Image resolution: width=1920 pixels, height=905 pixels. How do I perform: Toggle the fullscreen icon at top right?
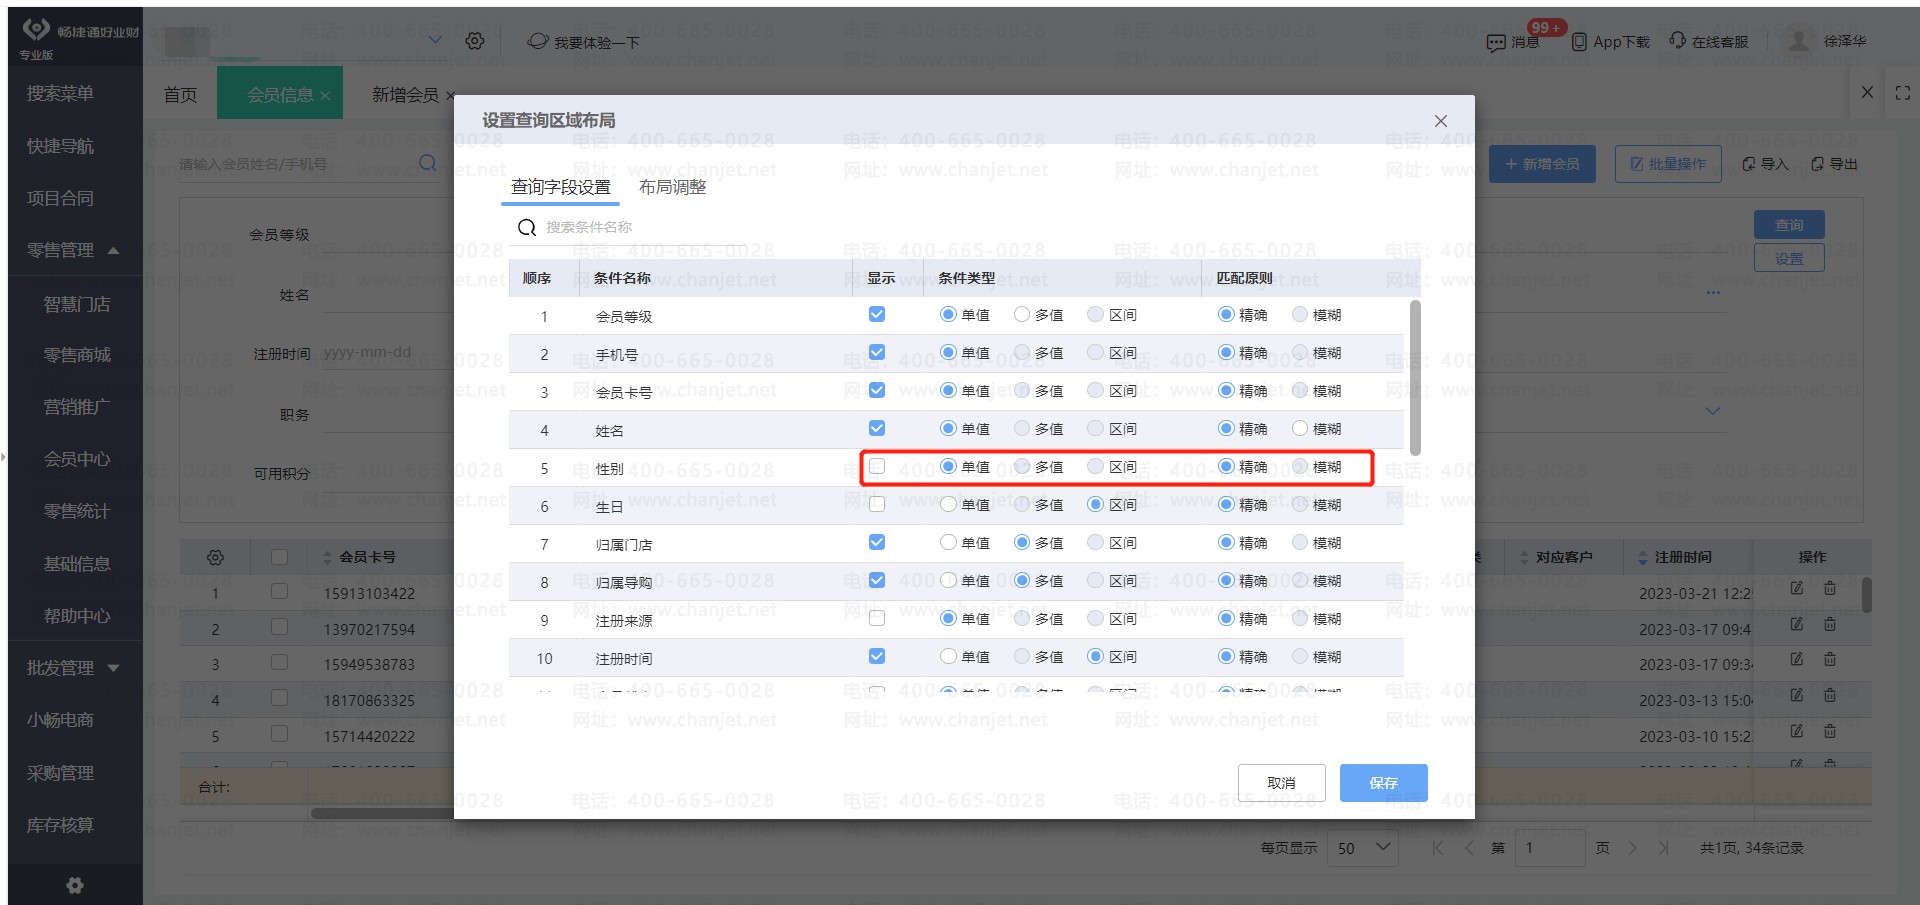pos(1903,93)
